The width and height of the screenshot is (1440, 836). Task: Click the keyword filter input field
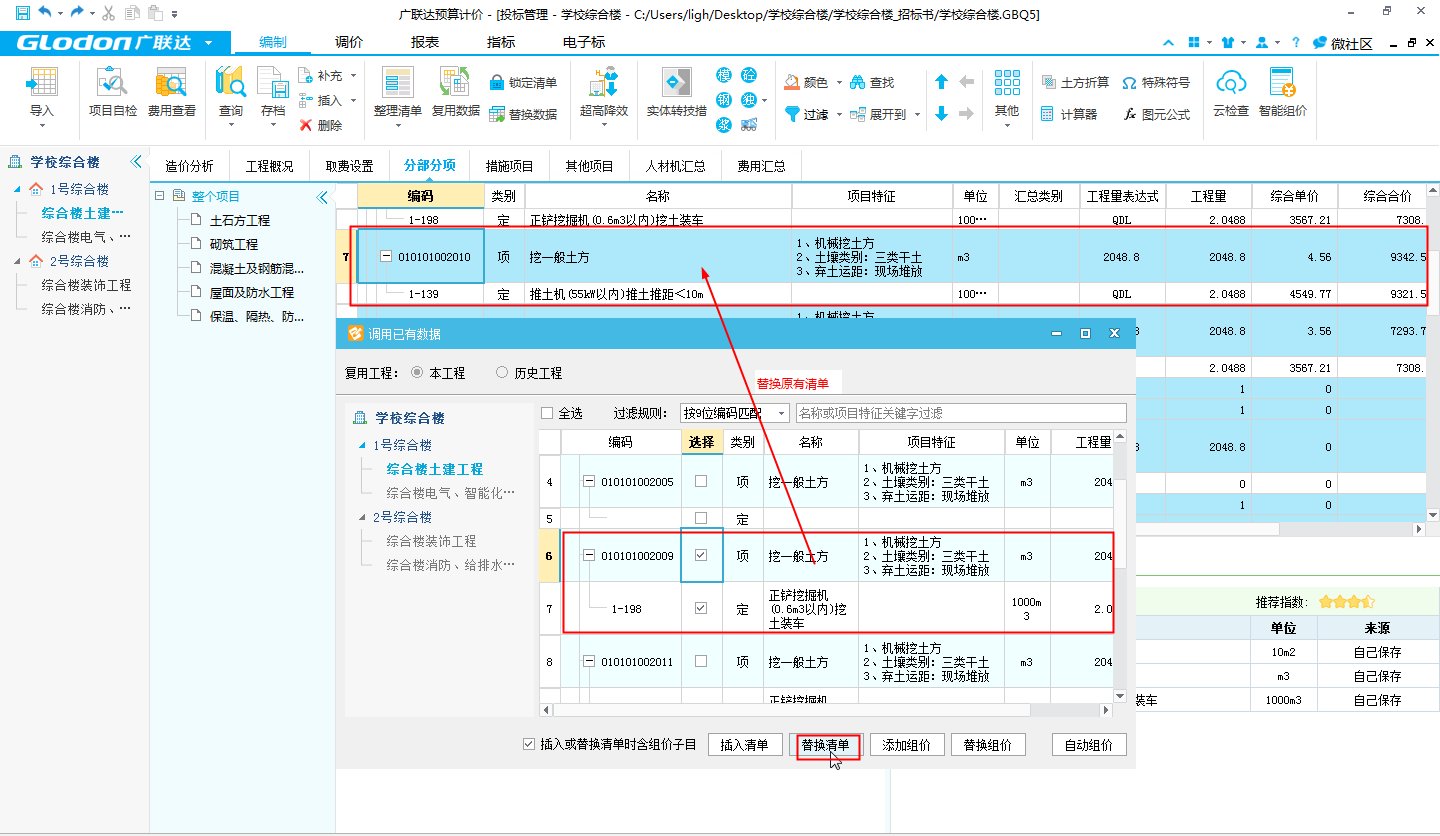point(960,413)
